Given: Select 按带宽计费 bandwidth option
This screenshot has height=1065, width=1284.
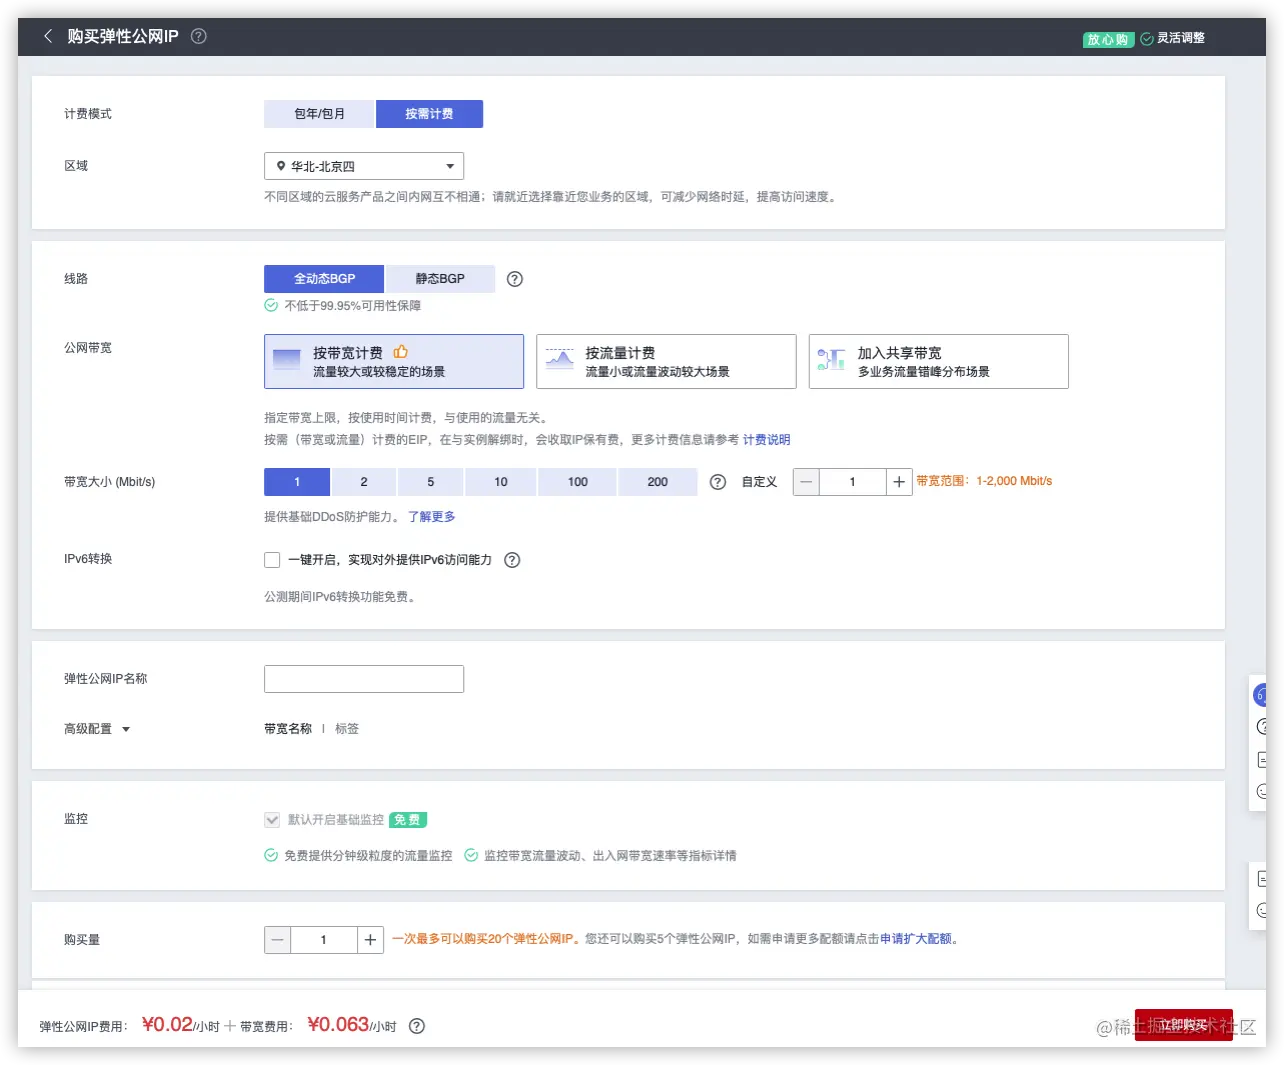Looking at the screenshot, I should (394, 361).
